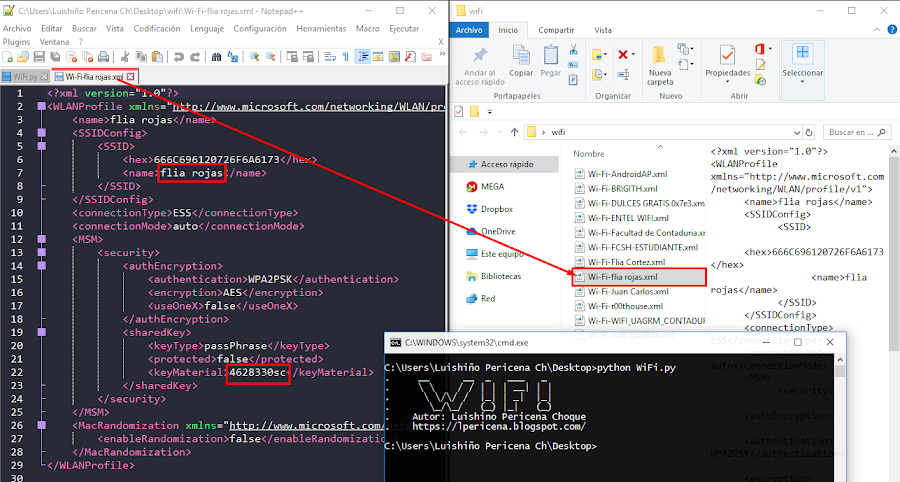
Task: Collapse the WLANProfile fold on line 2
Action: click(41, 106)
